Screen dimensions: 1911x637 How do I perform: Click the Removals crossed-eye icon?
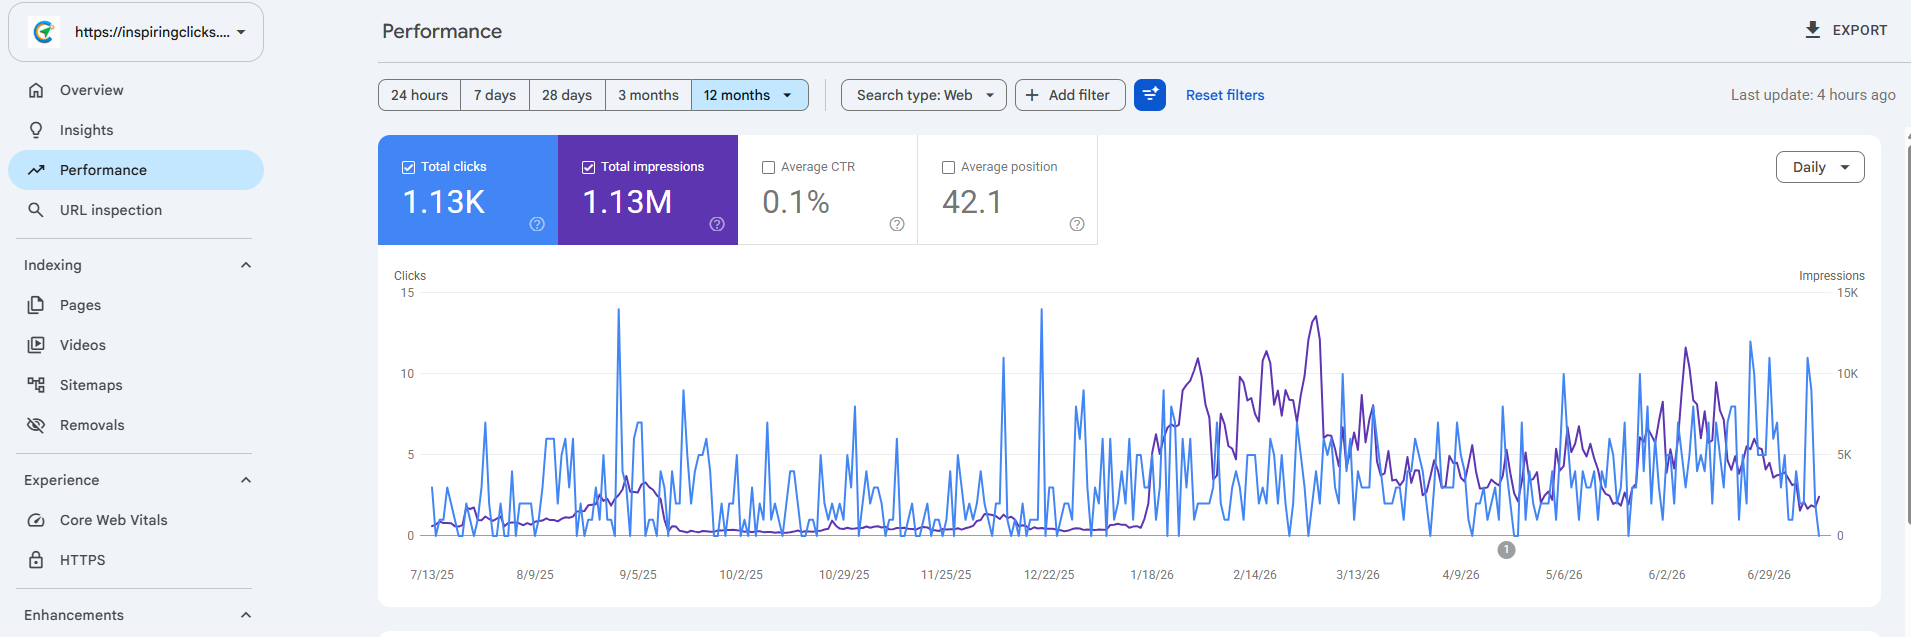click(x=36, y=425)
